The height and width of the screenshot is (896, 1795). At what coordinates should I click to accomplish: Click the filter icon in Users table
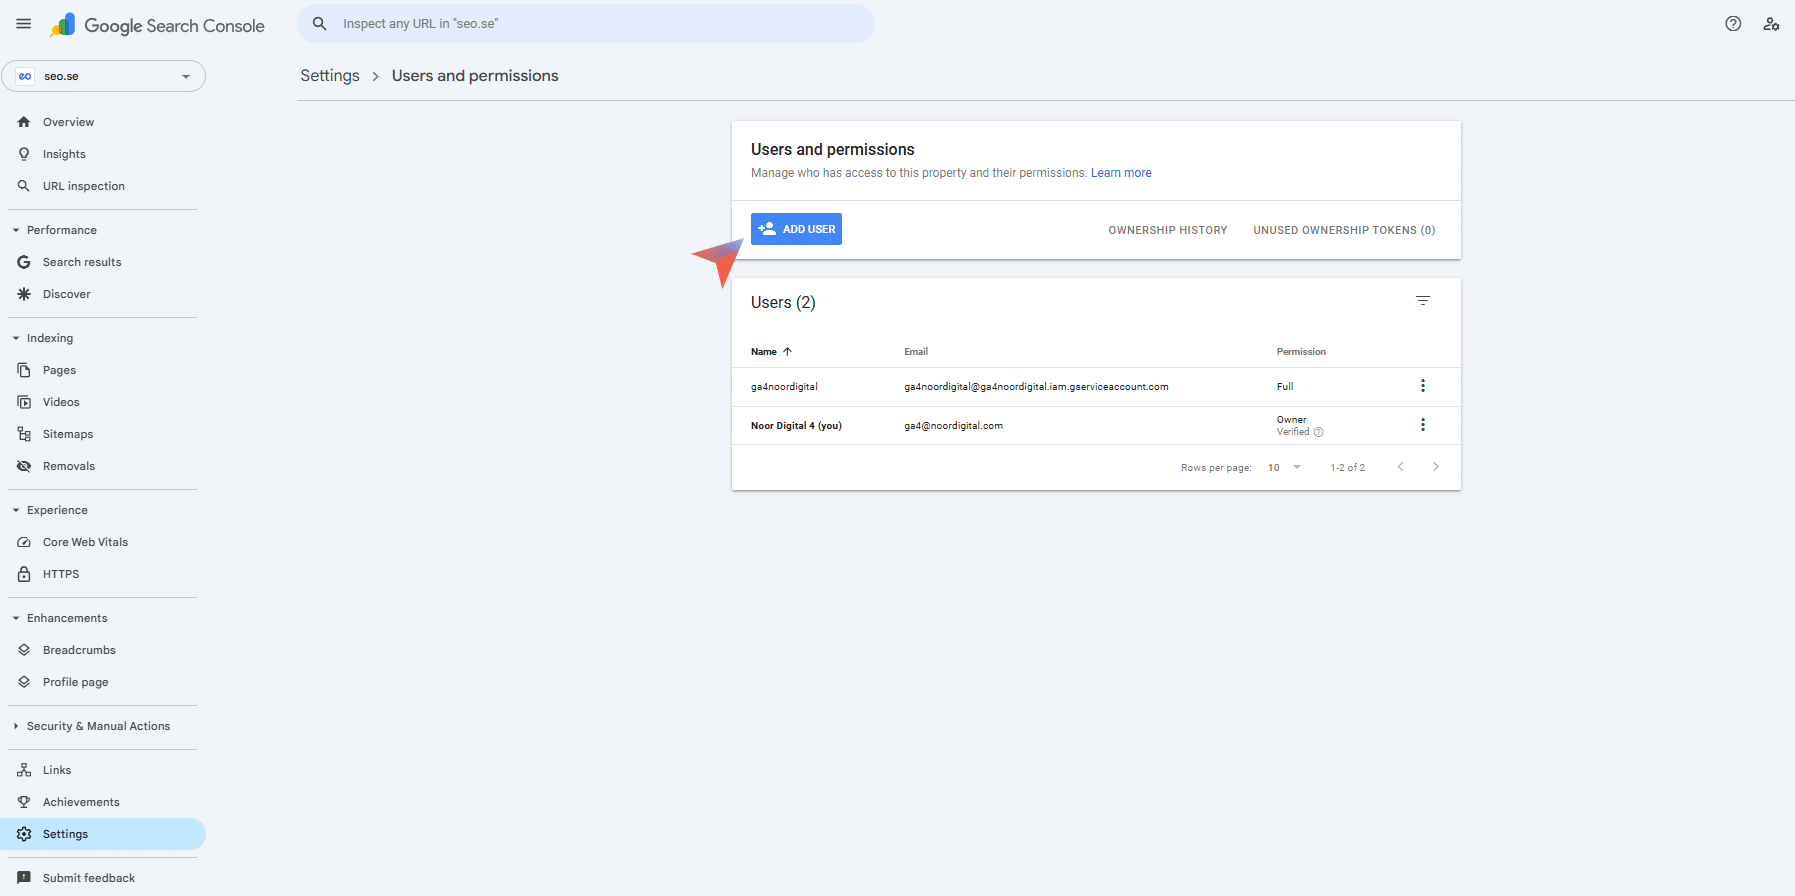(1423, 301)
